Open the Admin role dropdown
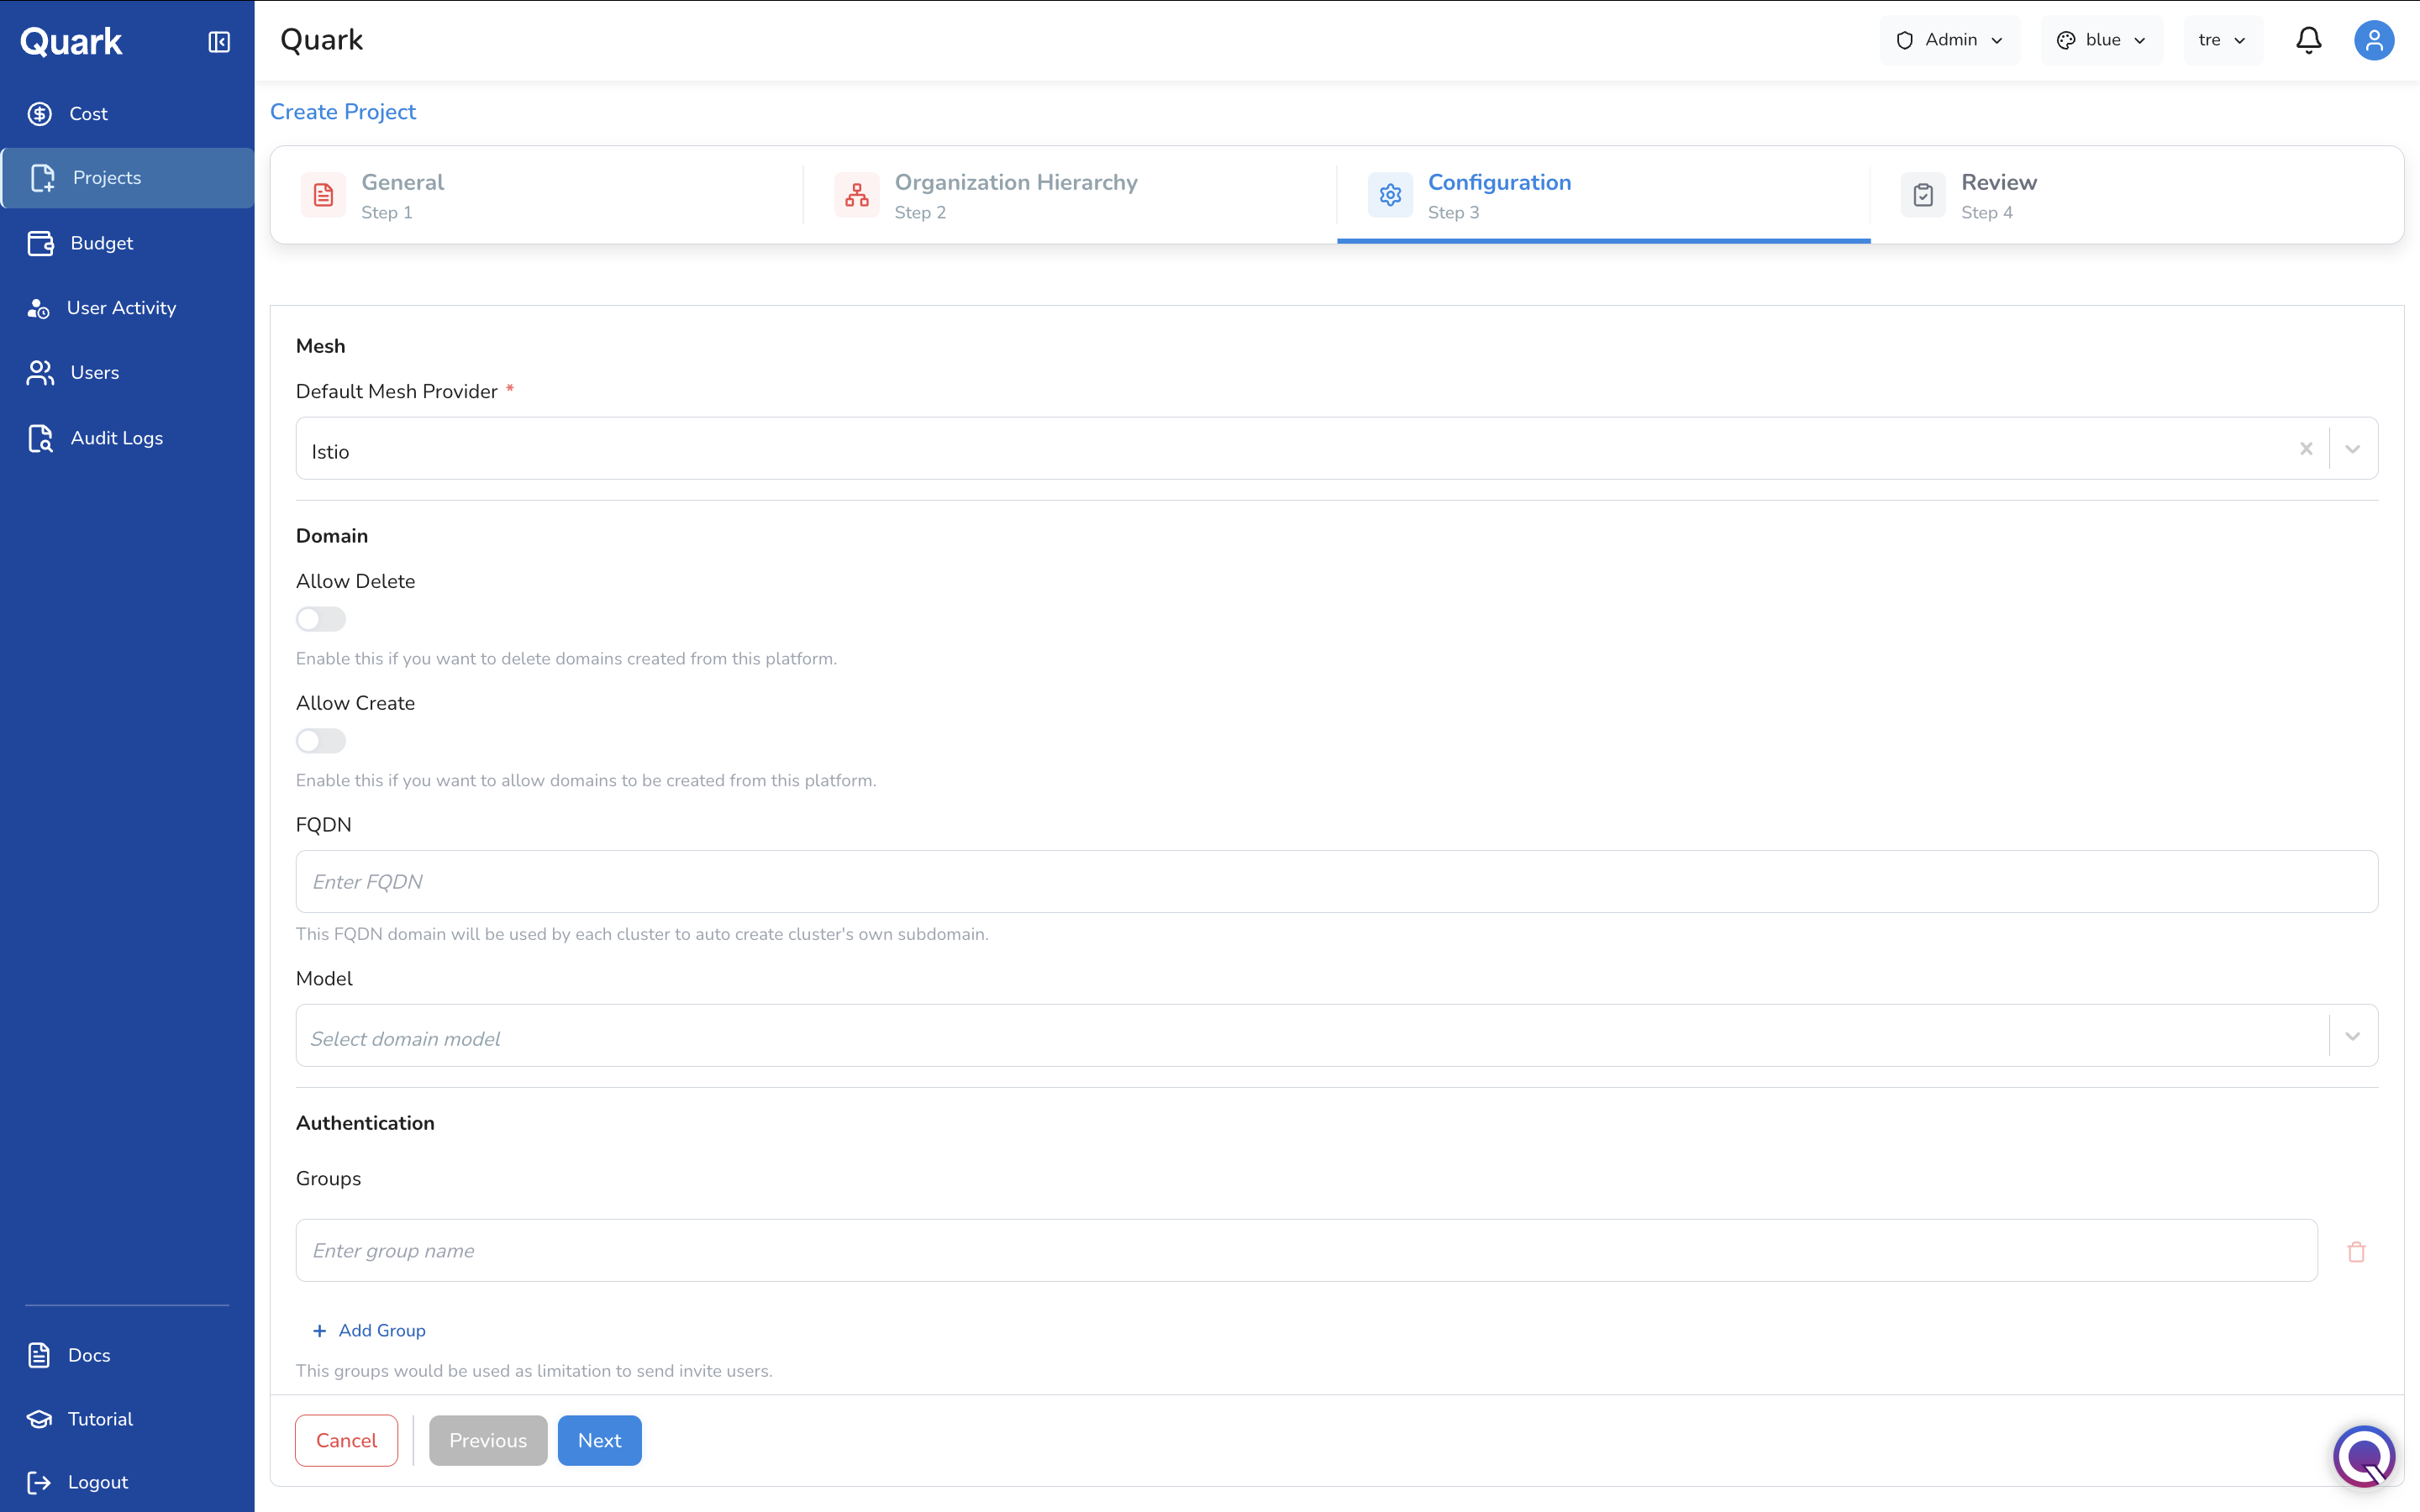Image resolution: width=2420 pixels, height=1512 pixels. (1949, 40)
